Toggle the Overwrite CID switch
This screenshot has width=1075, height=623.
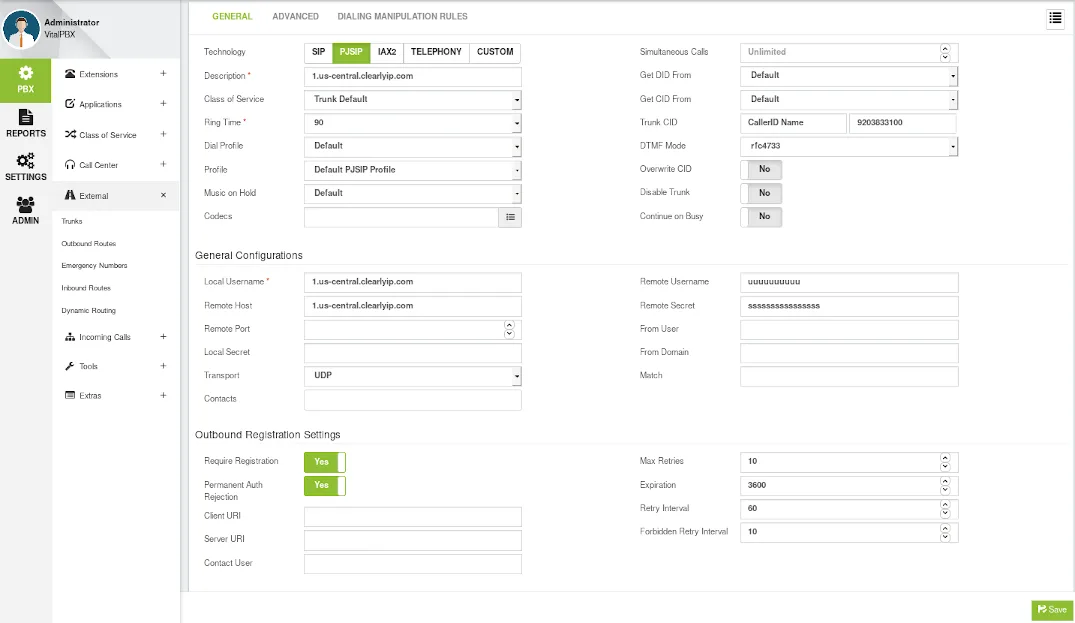coord(761,169)
